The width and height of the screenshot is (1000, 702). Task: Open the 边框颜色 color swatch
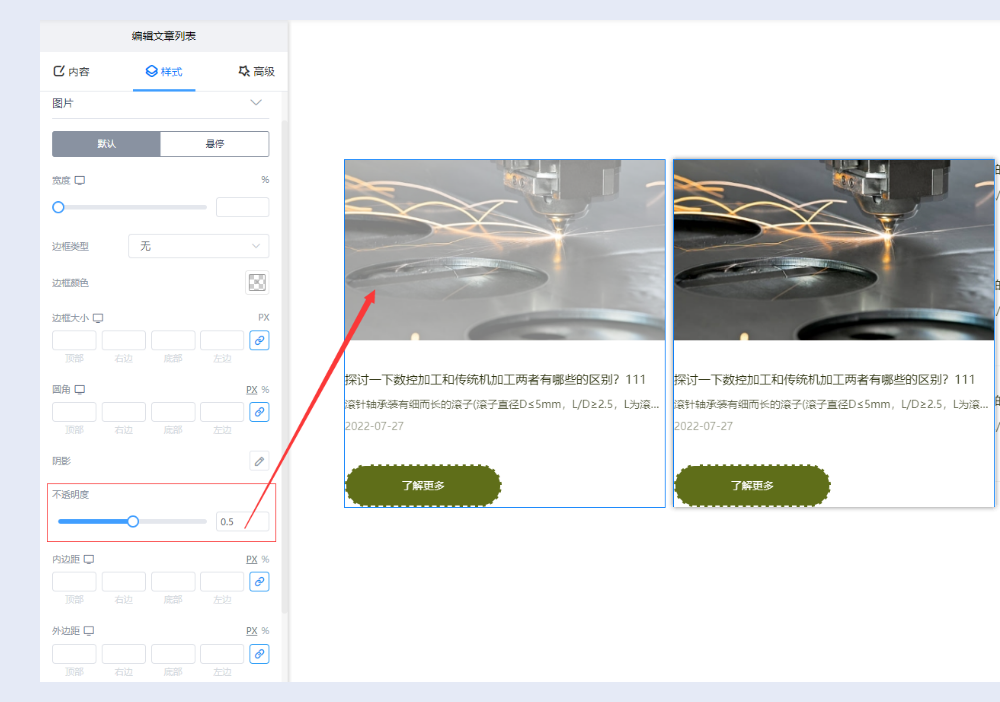point(257,283)
